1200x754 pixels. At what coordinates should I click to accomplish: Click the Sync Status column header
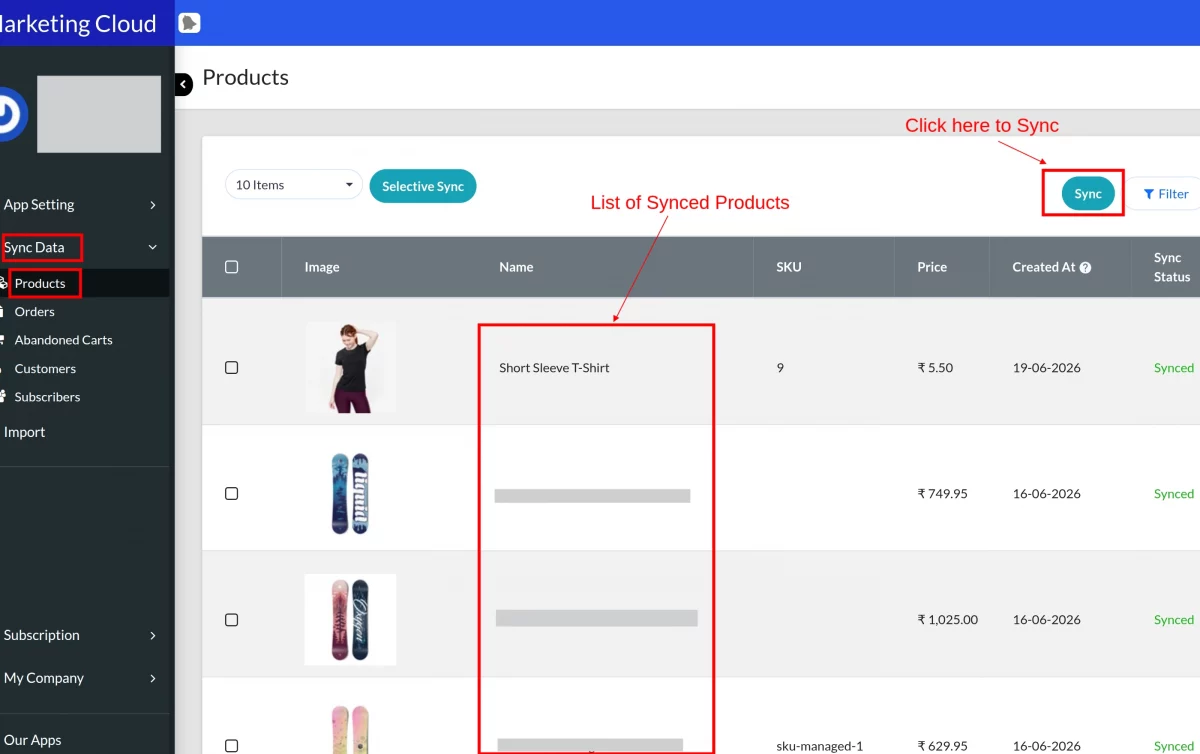[x=1172, y=267]
